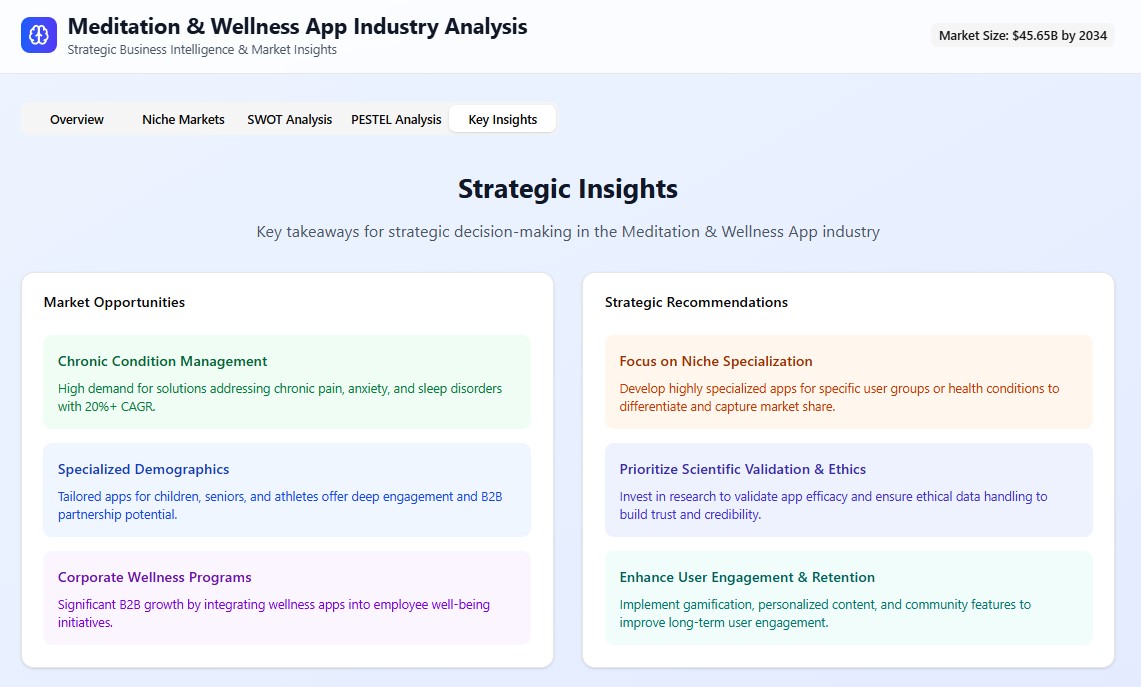The width and height of the screenshot is (1141, 687).
Task: Click the Key takeaways description line
Action: pos(568,232)
